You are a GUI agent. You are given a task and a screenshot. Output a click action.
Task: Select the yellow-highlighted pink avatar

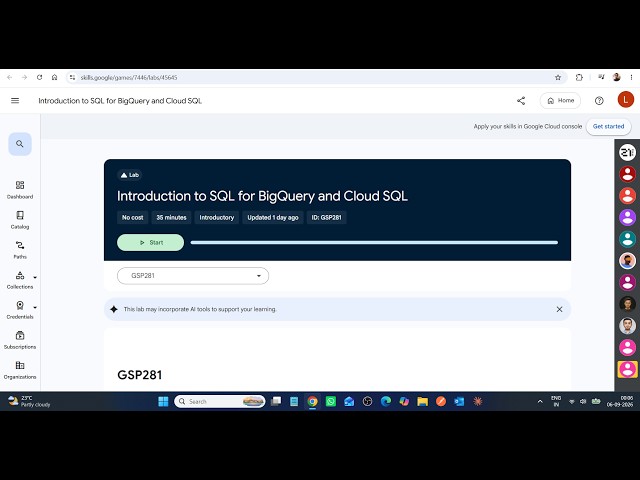pos(627,369)
